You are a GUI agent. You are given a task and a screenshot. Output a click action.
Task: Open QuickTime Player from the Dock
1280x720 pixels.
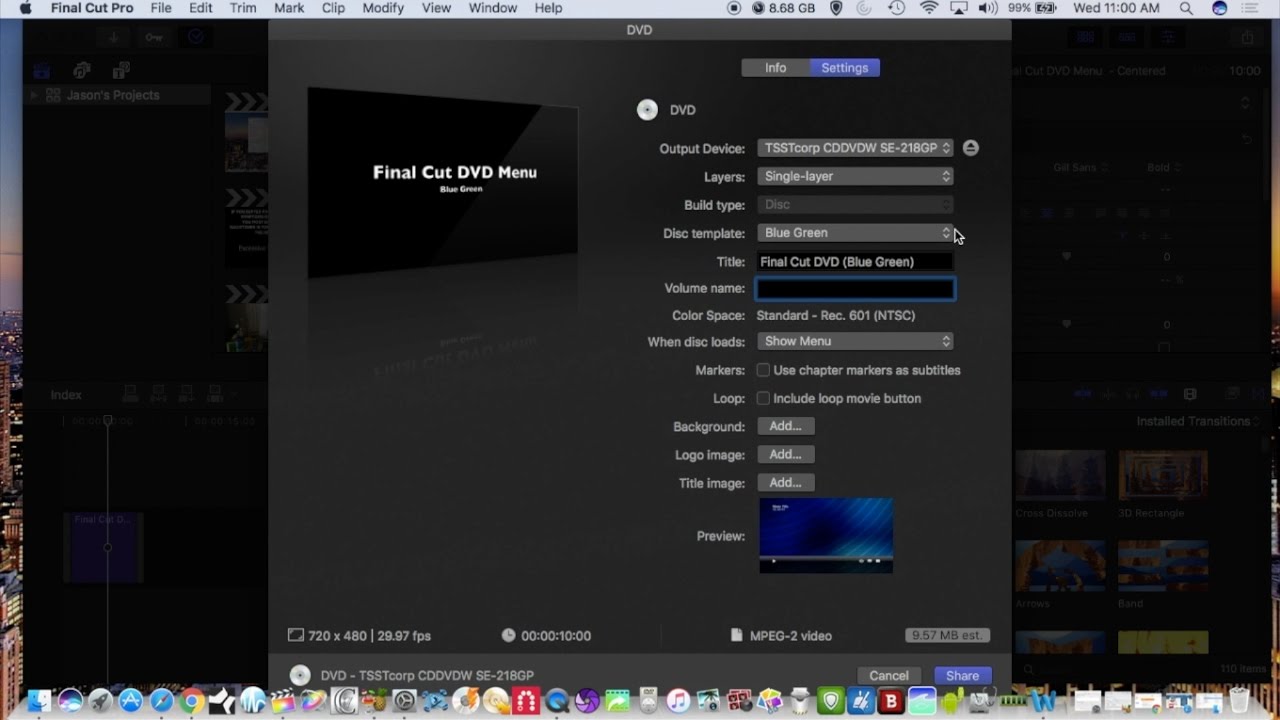tap(557, 701)
